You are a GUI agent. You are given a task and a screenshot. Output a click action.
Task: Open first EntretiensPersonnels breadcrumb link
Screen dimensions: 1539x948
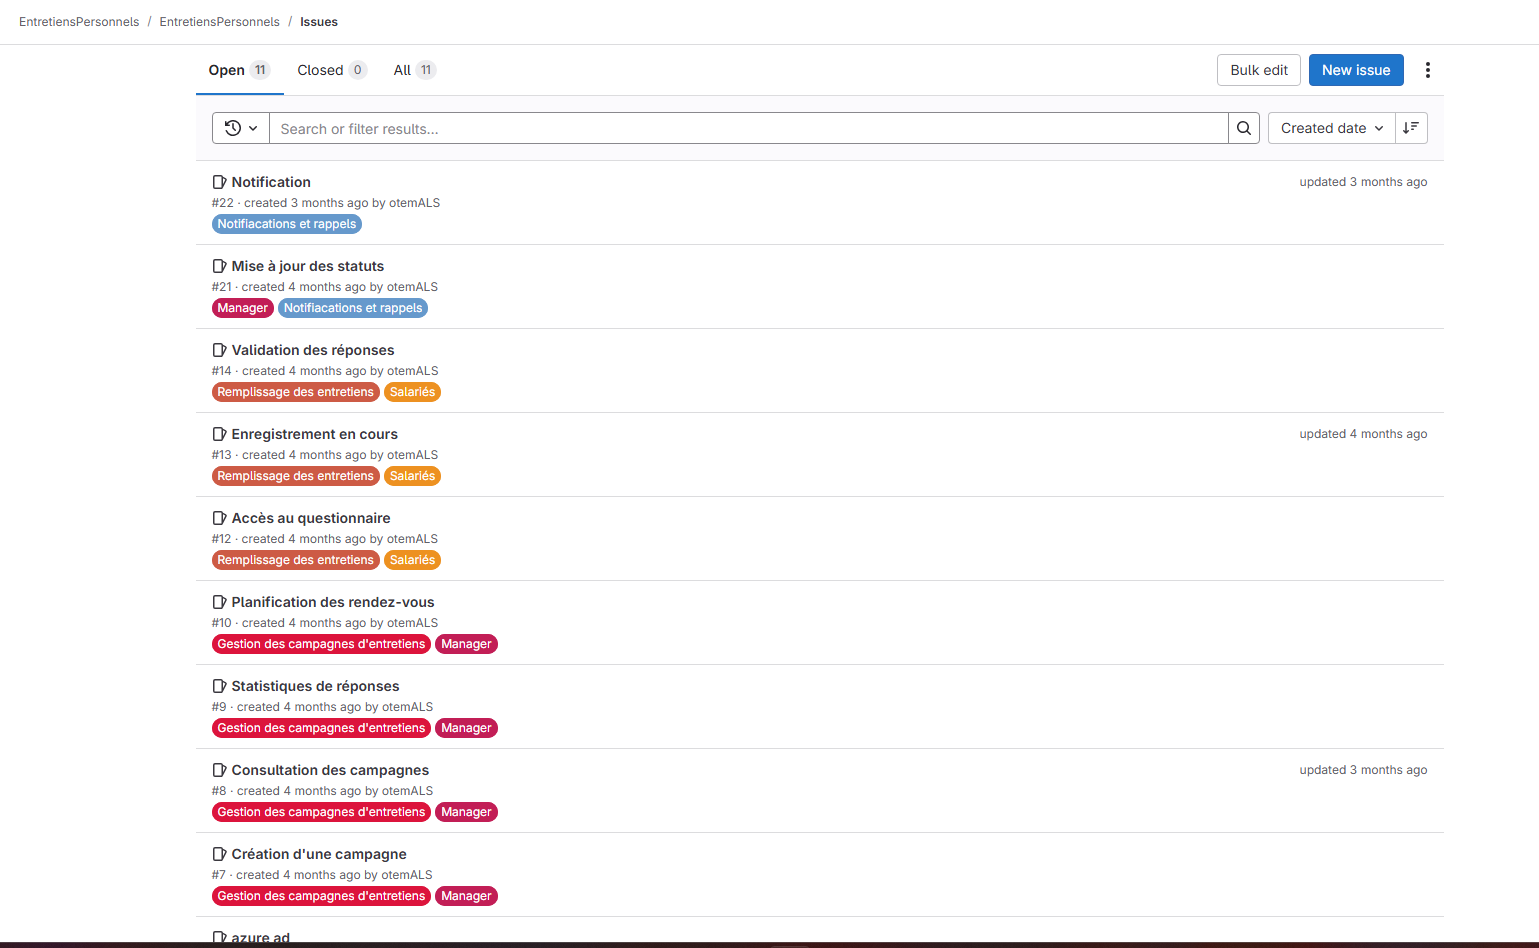pos(79,22)
